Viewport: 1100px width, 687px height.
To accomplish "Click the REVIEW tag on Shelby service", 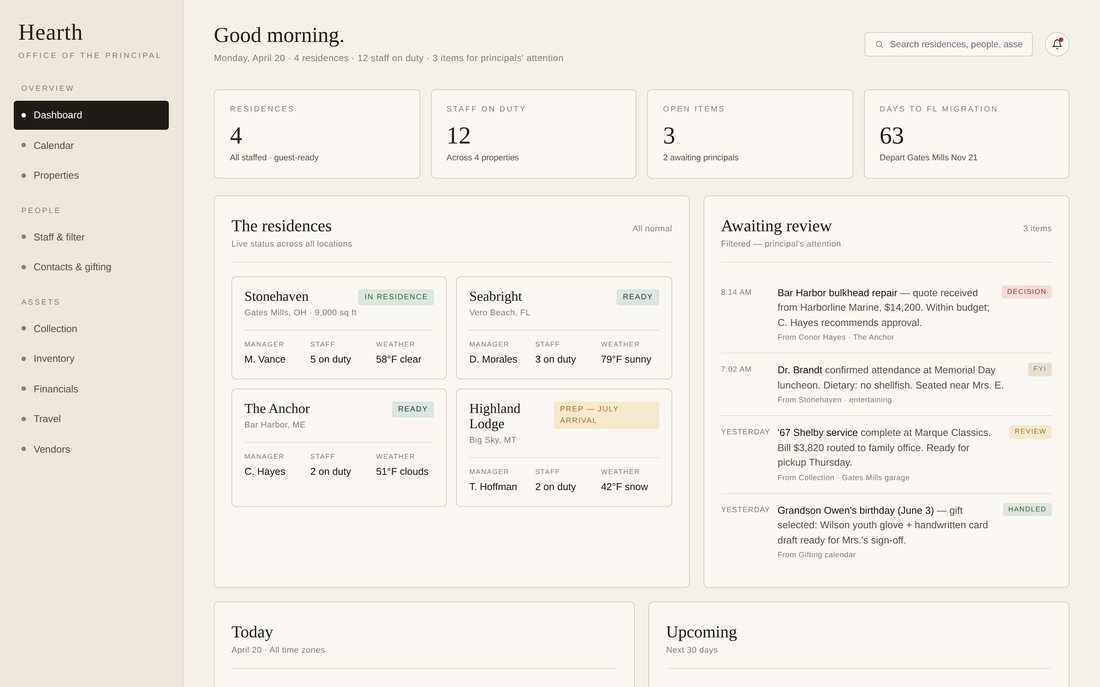I will pyautogui.click(x=1030, y=432).
